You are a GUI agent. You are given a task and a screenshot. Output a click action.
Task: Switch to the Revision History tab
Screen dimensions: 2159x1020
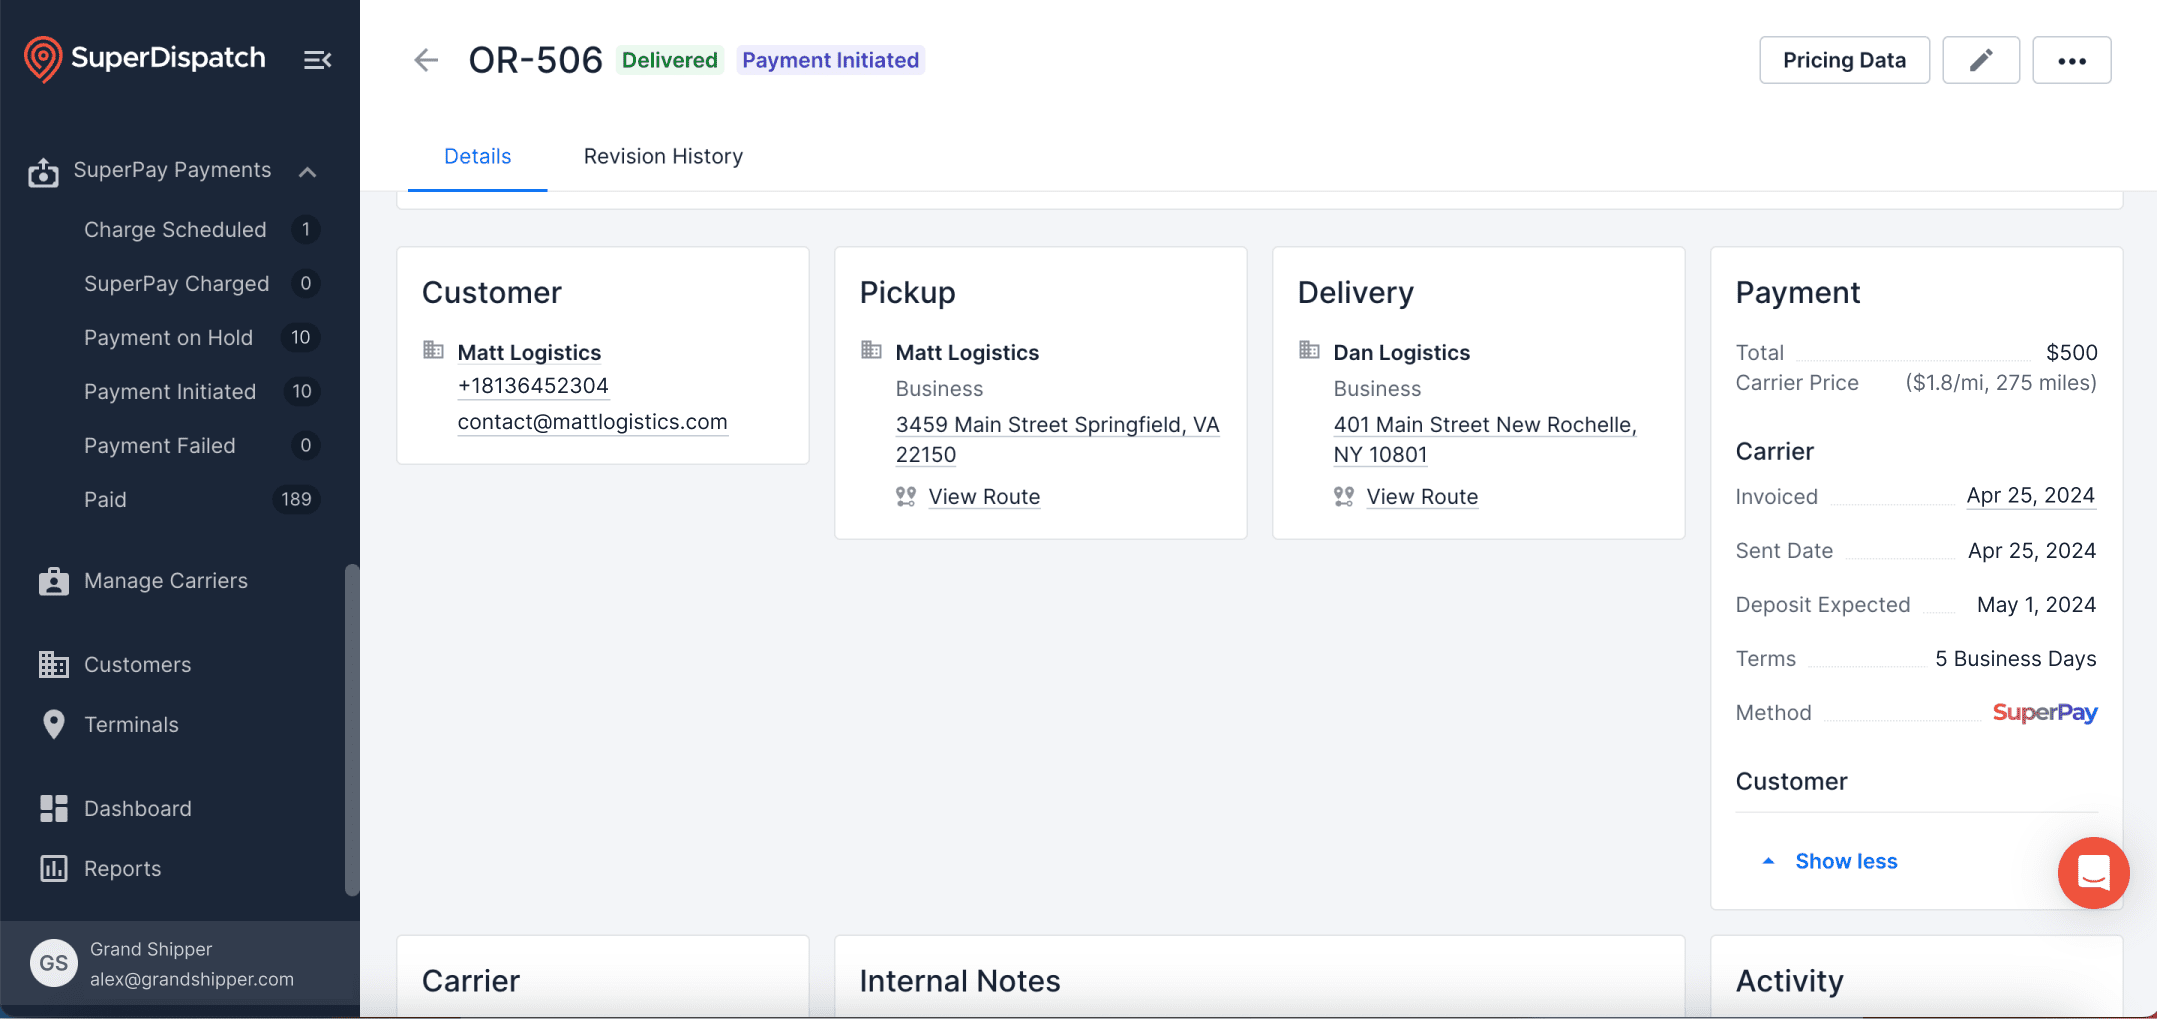coord(662,156)
